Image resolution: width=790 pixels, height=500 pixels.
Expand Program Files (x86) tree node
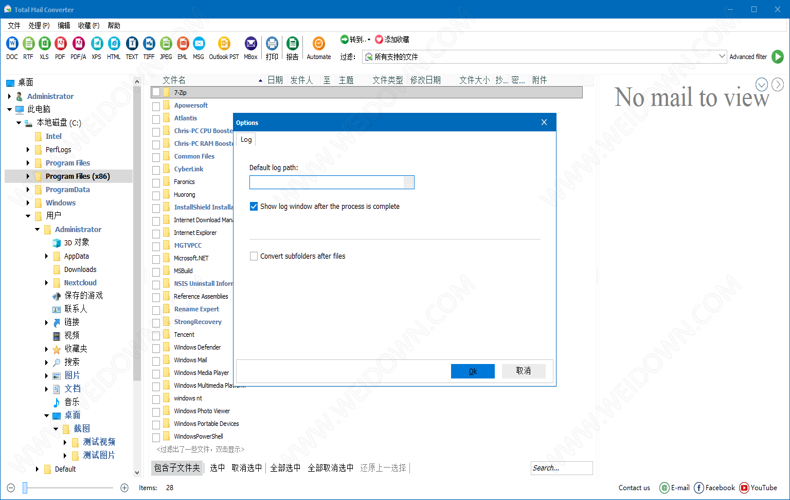[x=28, y=176]
